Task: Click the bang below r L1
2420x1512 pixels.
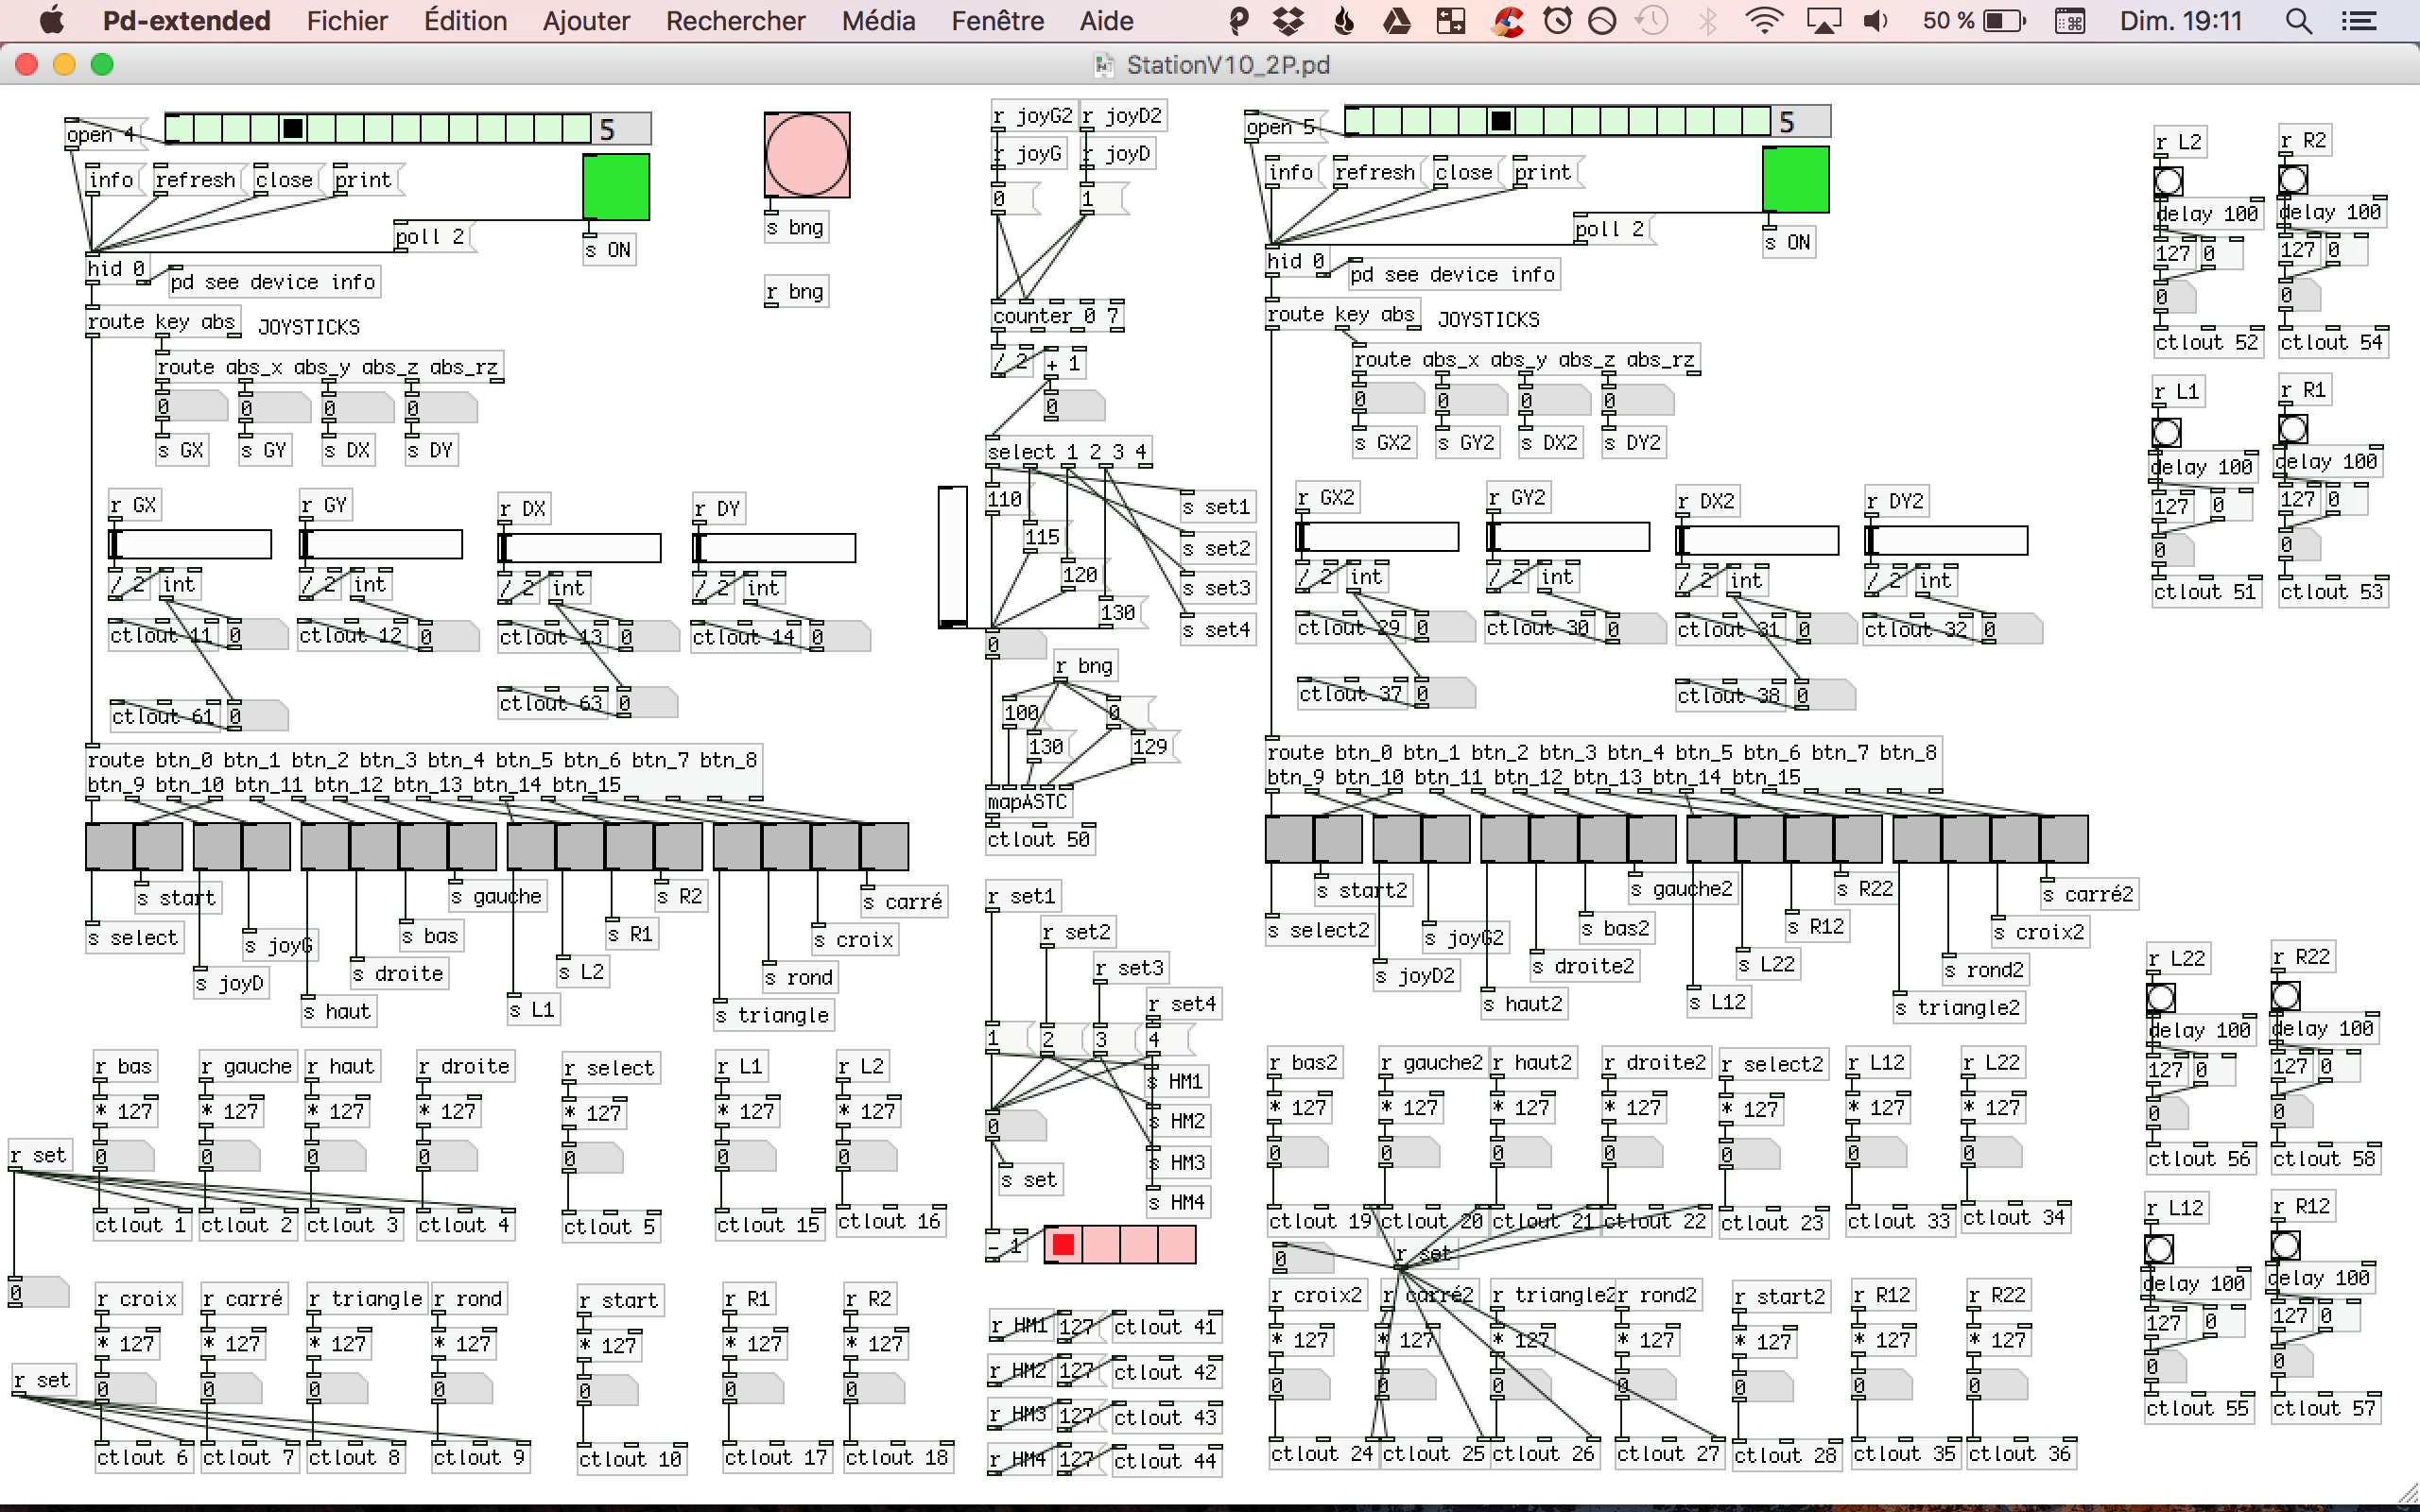Action: coord(2165,433)
